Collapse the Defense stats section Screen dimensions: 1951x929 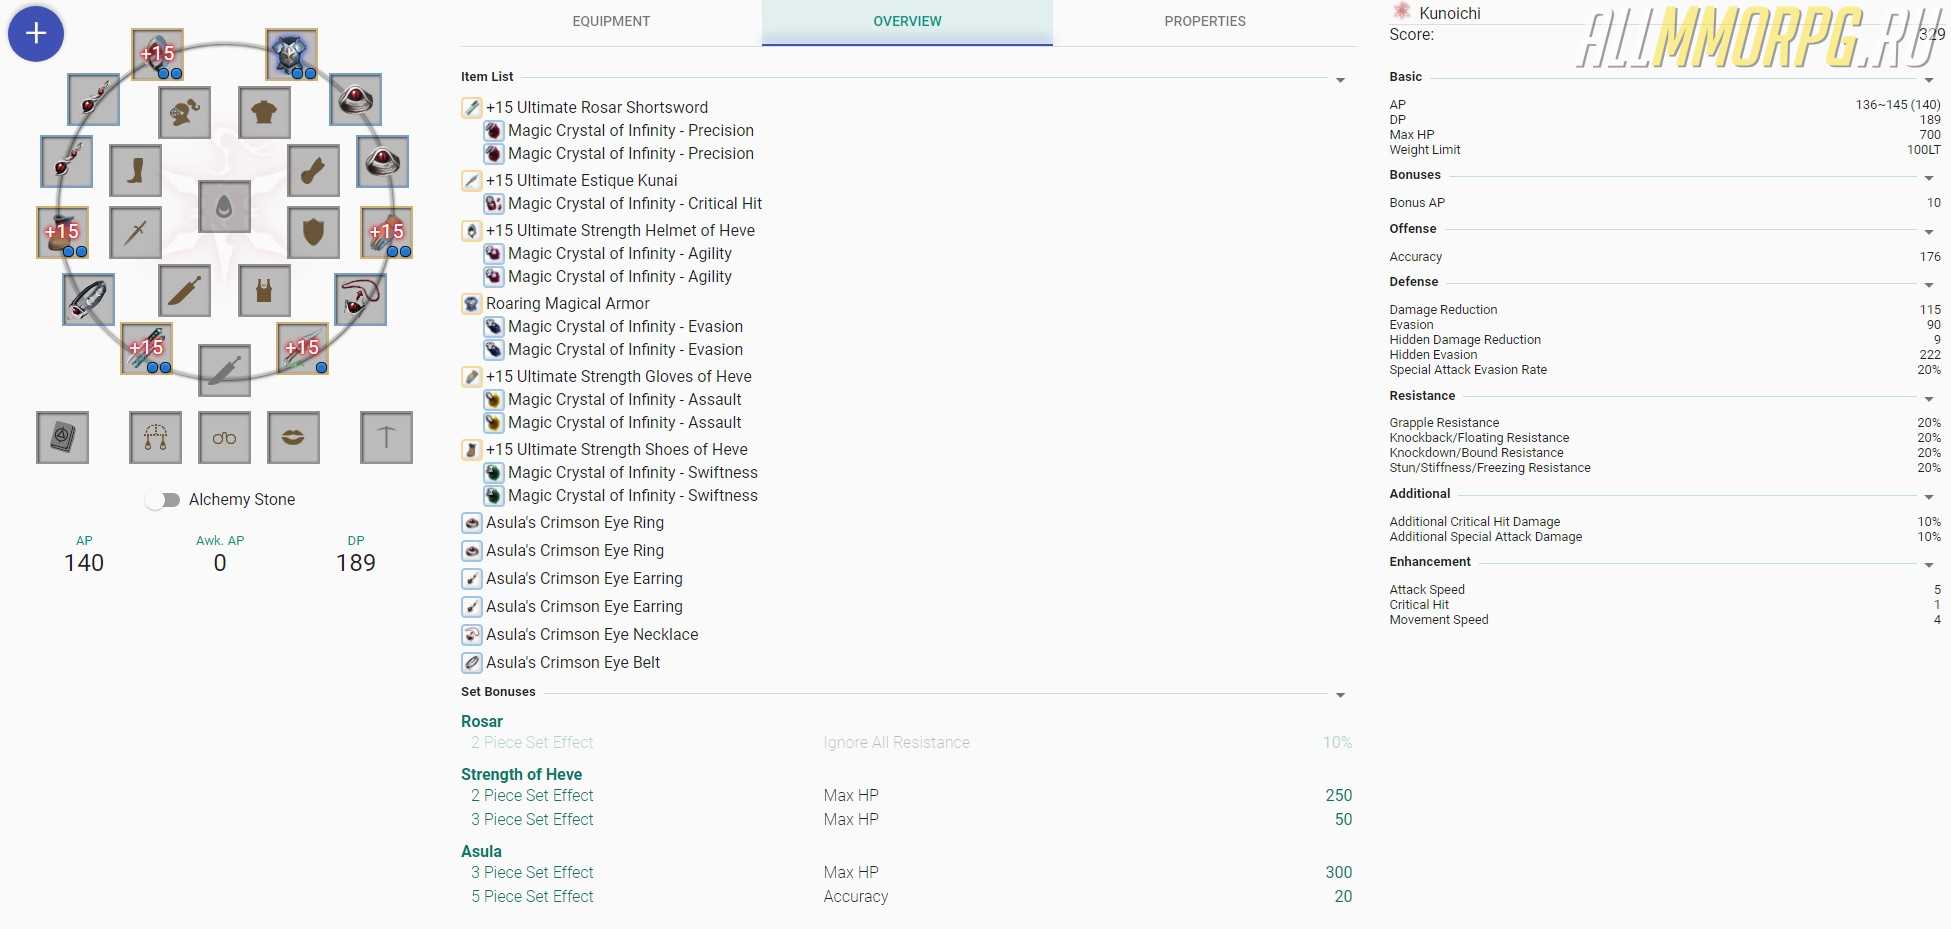coord(1929,285)
